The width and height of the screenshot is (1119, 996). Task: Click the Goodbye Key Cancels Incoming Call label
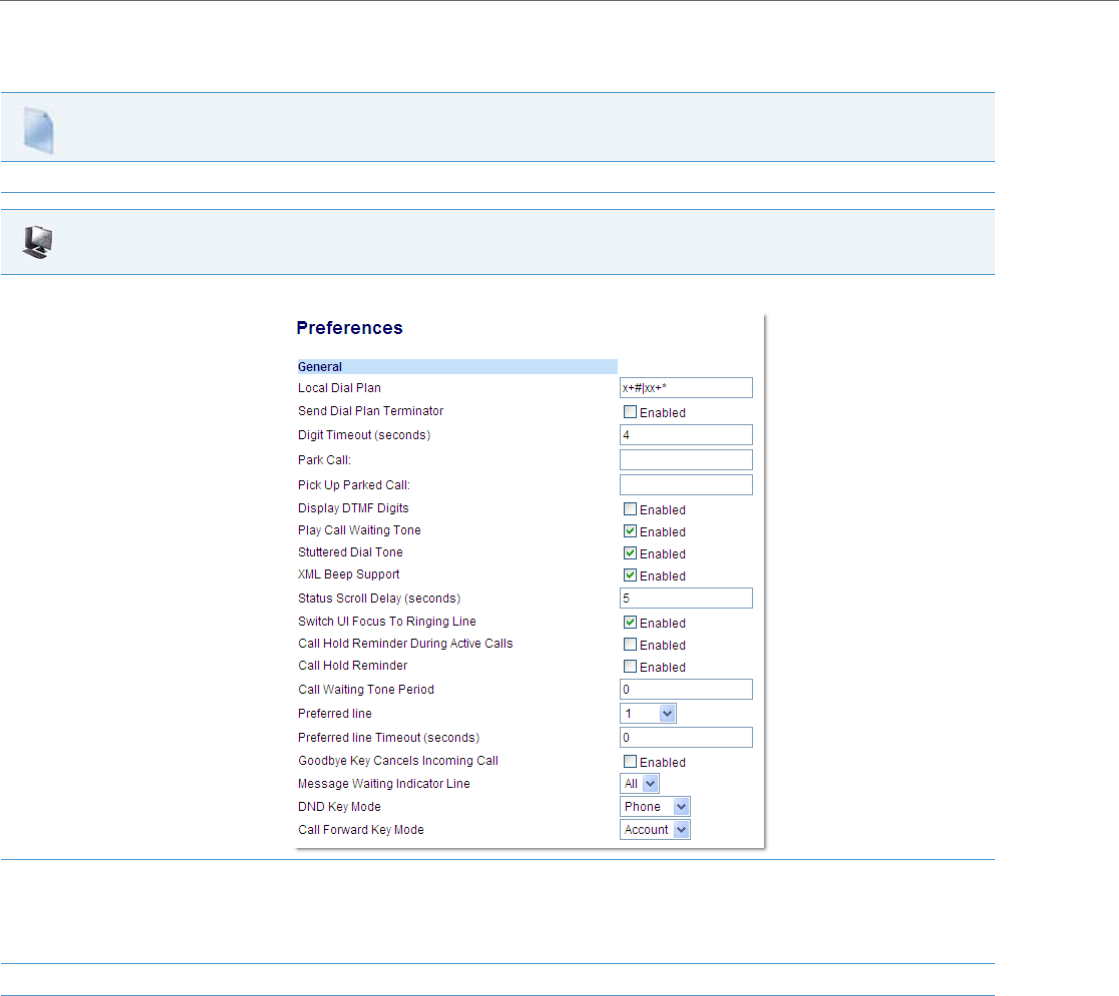(398, 761)
